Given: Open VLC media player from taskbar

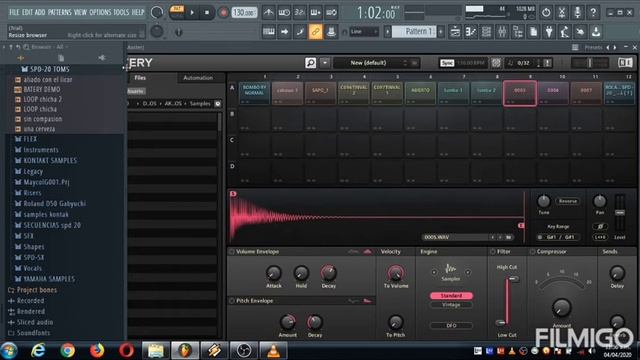Looking at the screenshot, I should 273,351.
